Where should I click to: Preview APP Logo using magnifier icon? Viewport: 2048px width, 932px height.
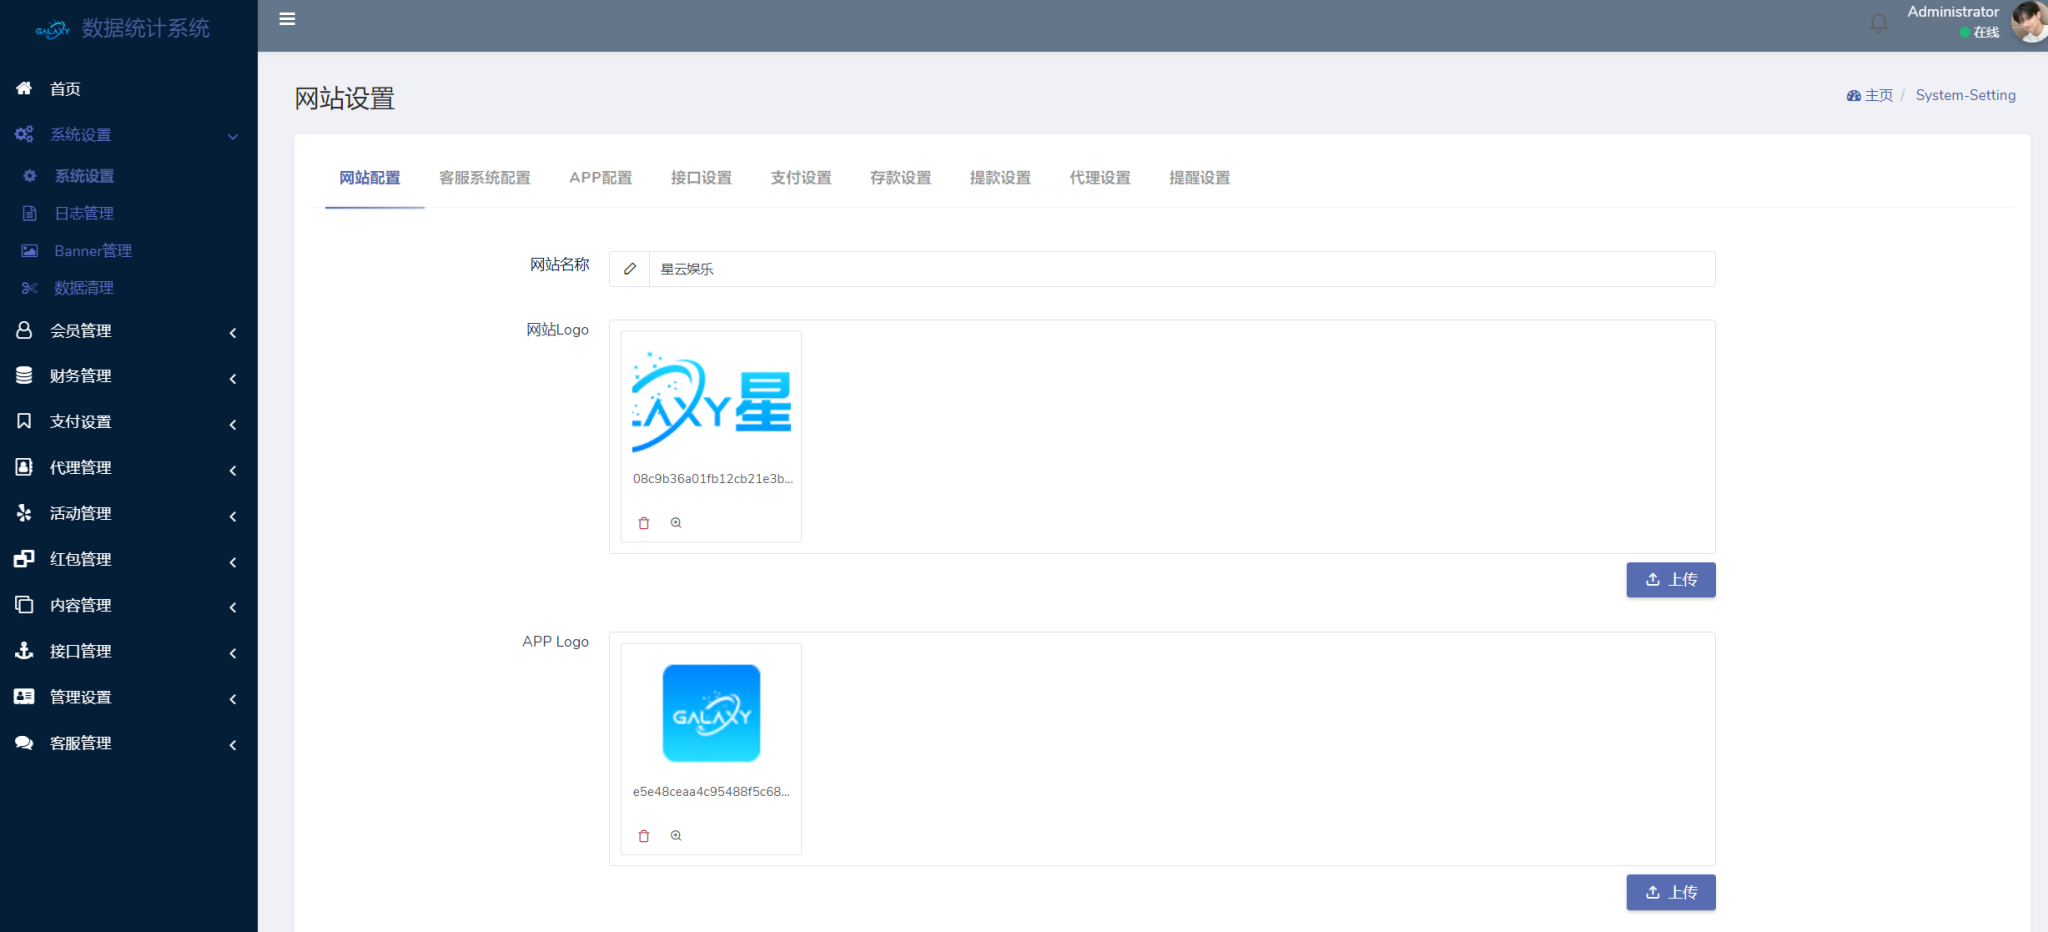coord(676,836)
